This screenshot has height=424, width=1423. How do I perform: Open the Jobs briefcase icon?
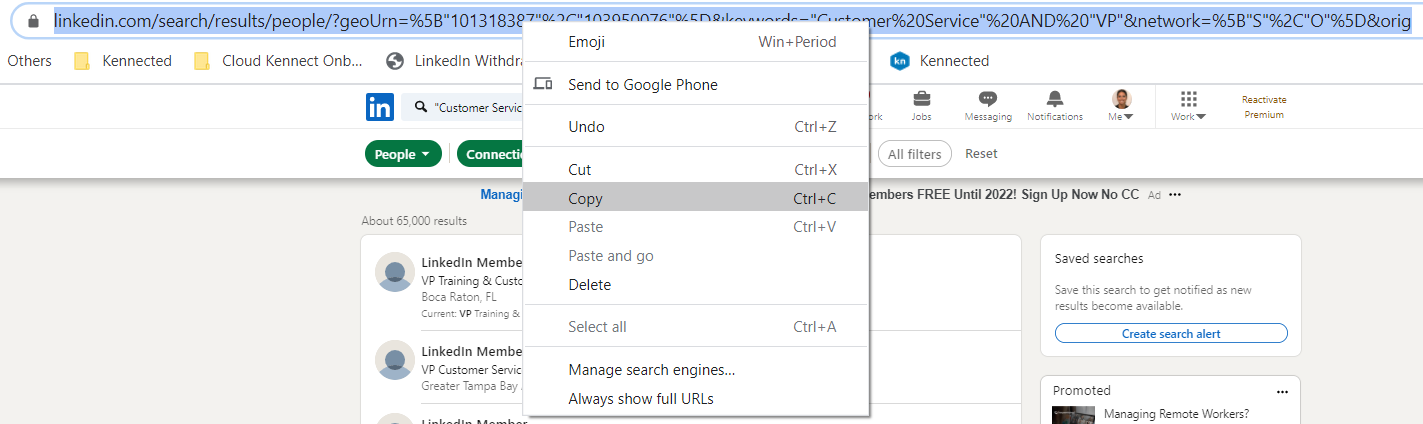921,105
